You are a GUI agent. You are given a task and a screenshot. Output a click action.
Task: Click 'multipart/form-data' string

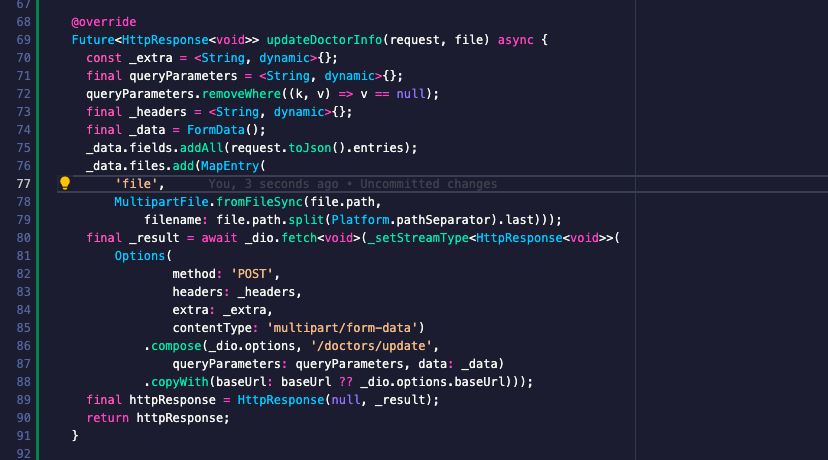click(342, 328)
